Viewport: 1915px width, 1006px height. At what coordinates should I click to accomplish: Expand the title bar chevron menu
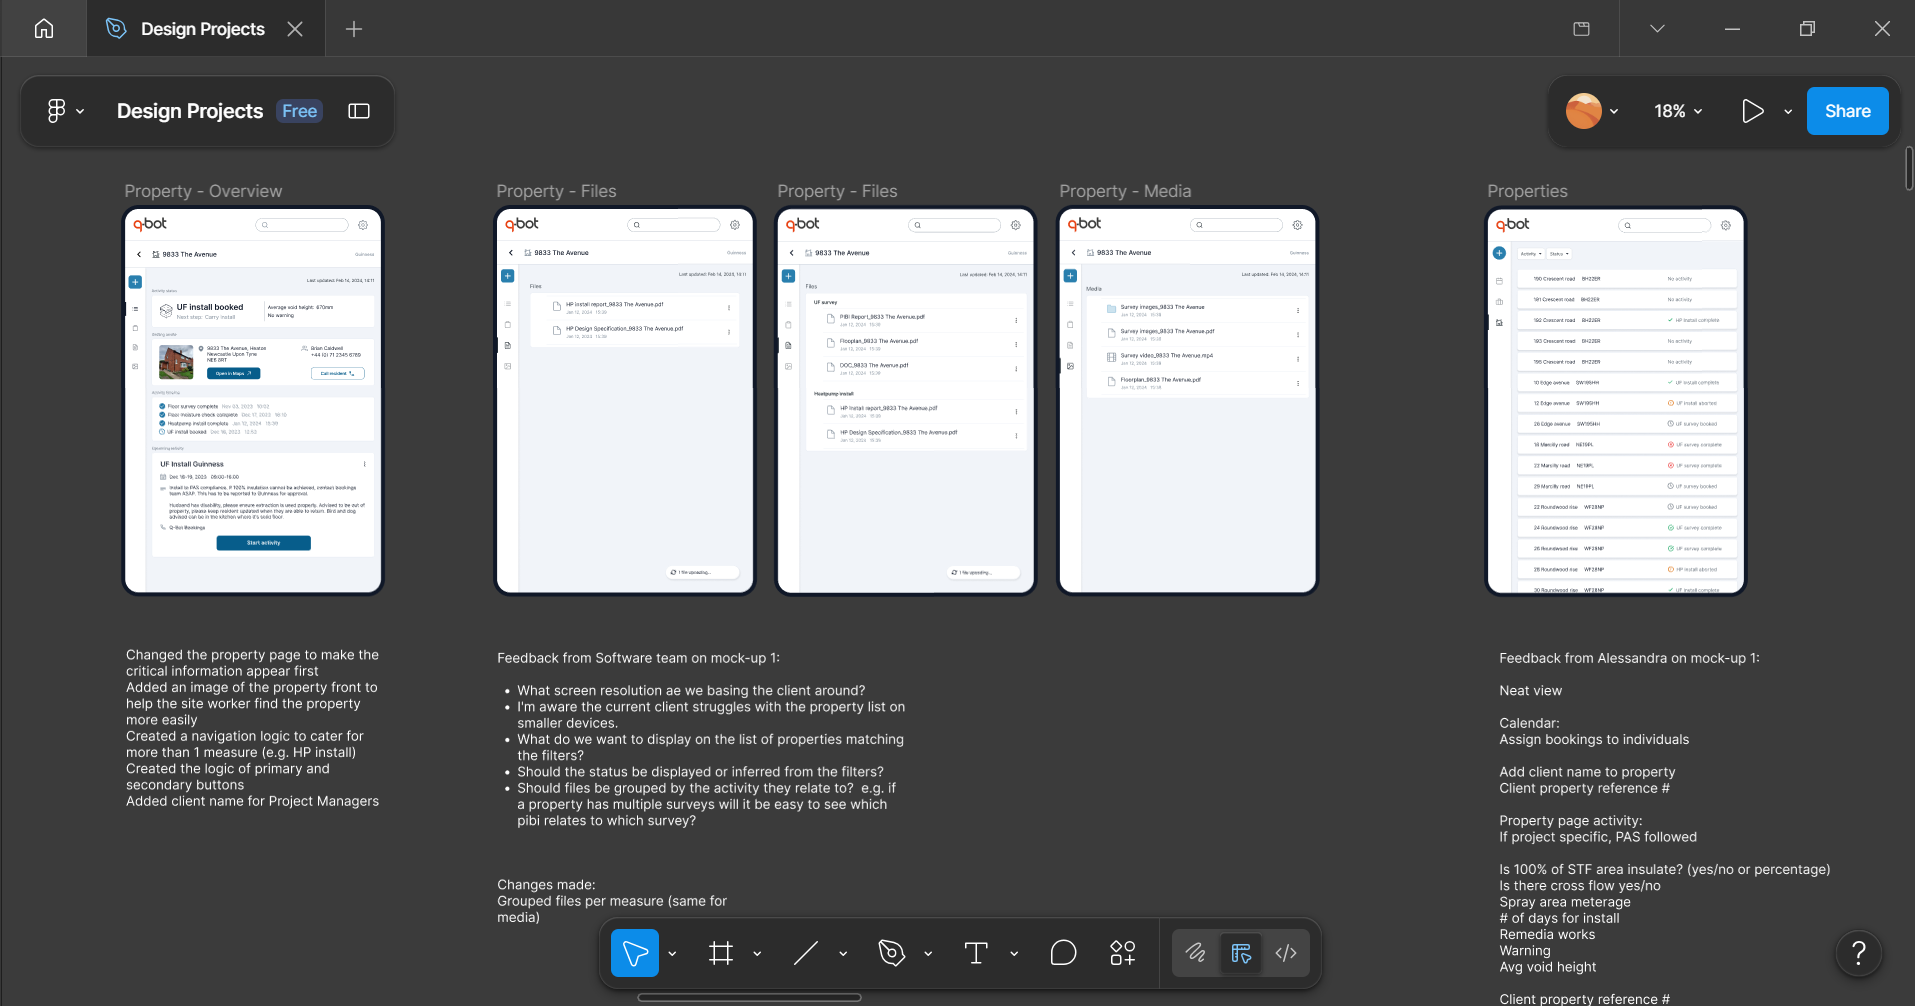[x=1657, y=29]
